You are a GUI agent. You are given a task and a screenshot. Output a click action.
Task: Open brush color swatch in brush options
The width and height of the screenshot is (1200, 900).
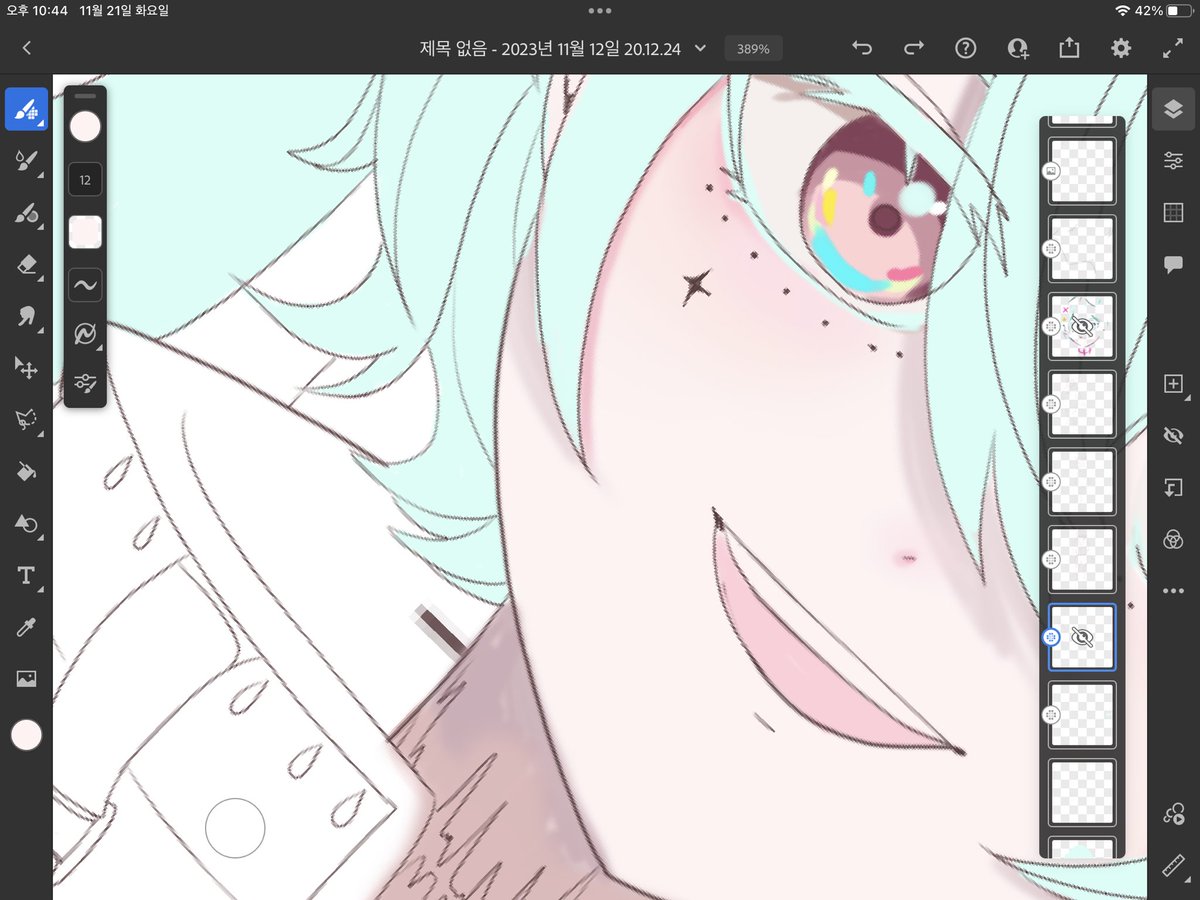coord(85,127)
